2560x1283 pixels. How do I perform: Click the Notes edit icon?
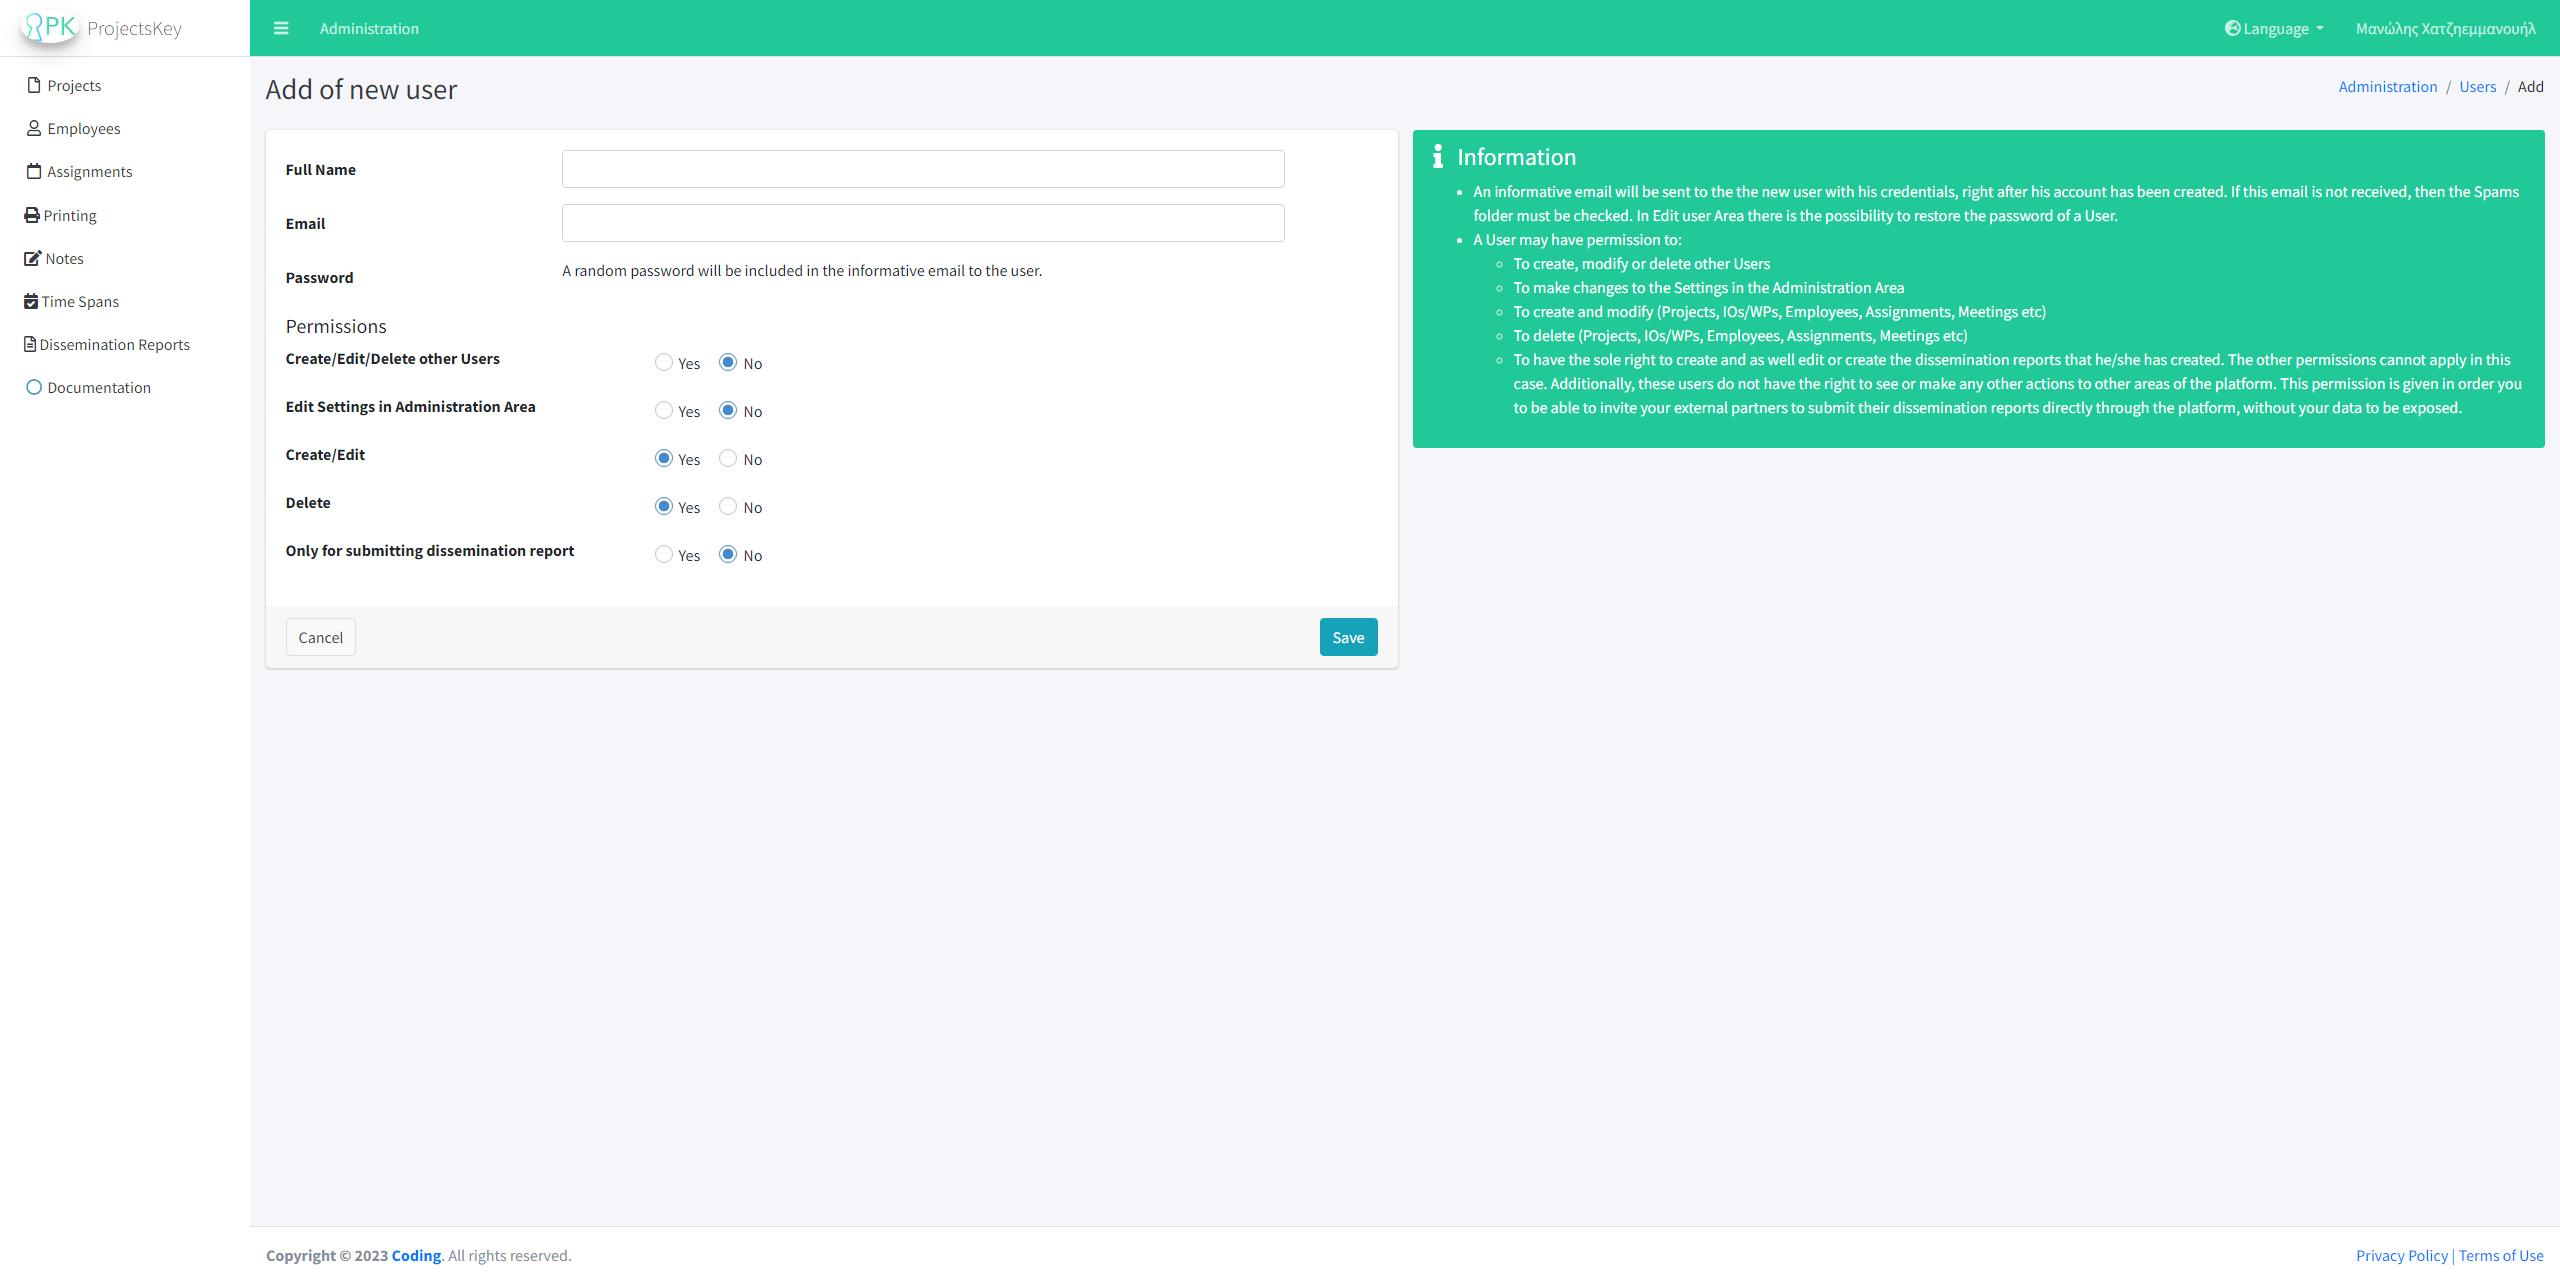point(33,258)
